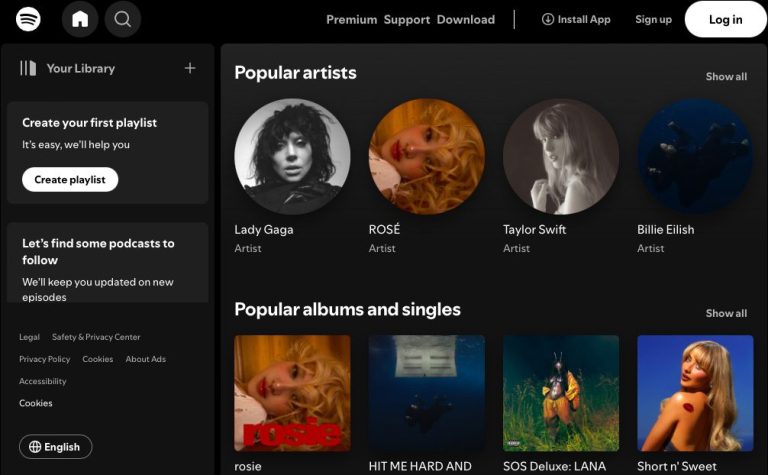This screenshot has width=768, height=475.
Task: Open Cookies link beside Privacy Policy
Action: pos(97,359)
